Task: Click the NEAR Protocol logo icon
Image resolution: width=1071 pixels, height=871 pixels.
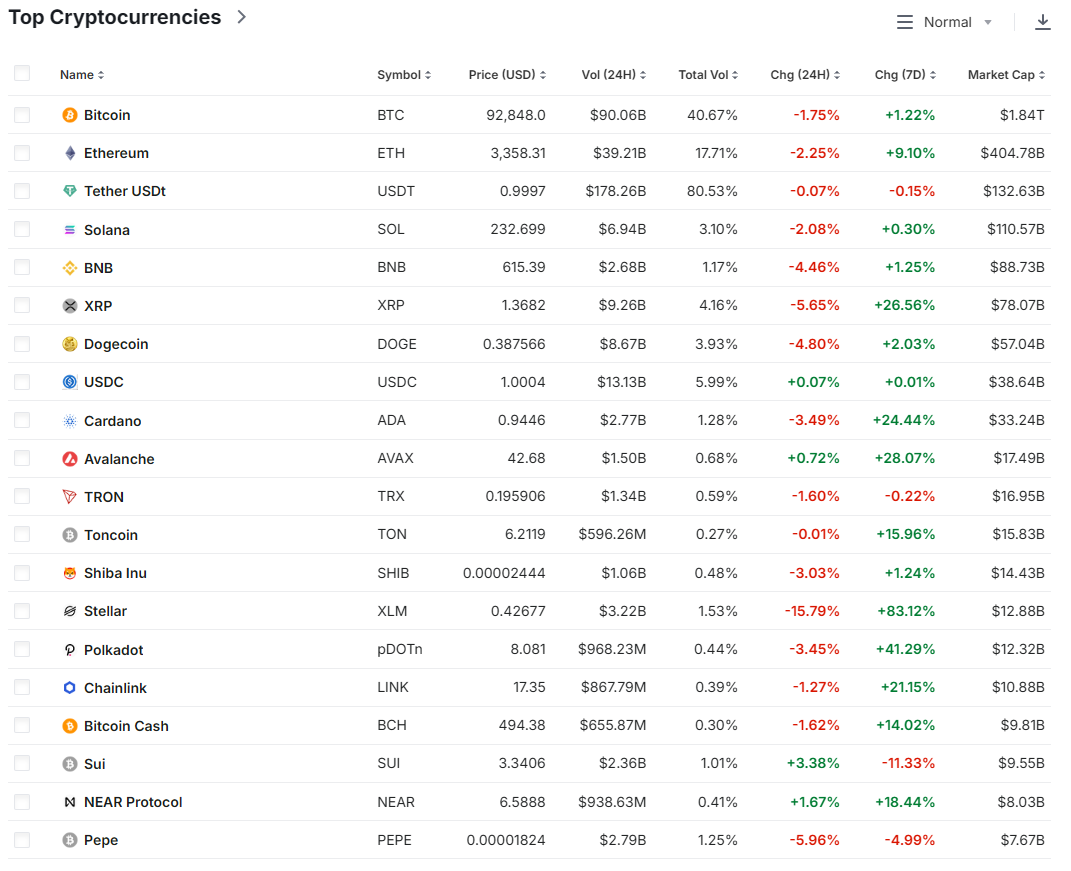Action: click(70, 802)
